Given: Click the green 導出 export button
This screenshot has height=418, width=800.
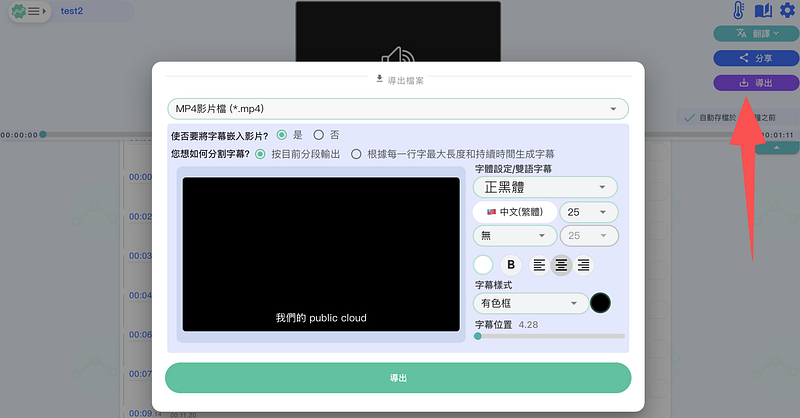Looking at the screenshot, I should click(398, 378).
